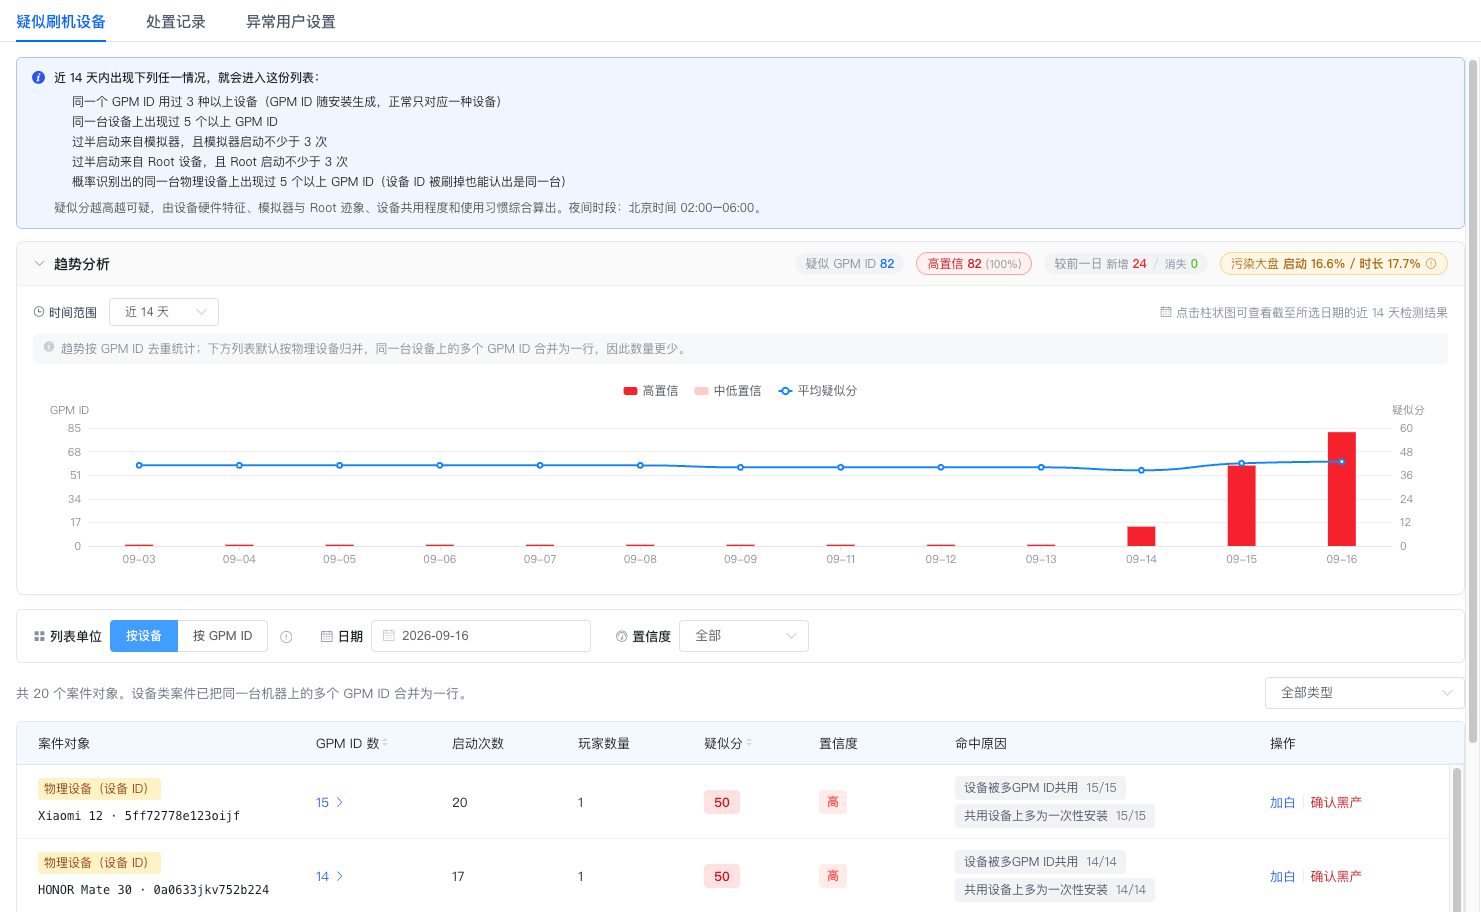Viewport: 1481px width, 912px height.
Task: Switch to 处置记录 tab
Action: (176, 21)
